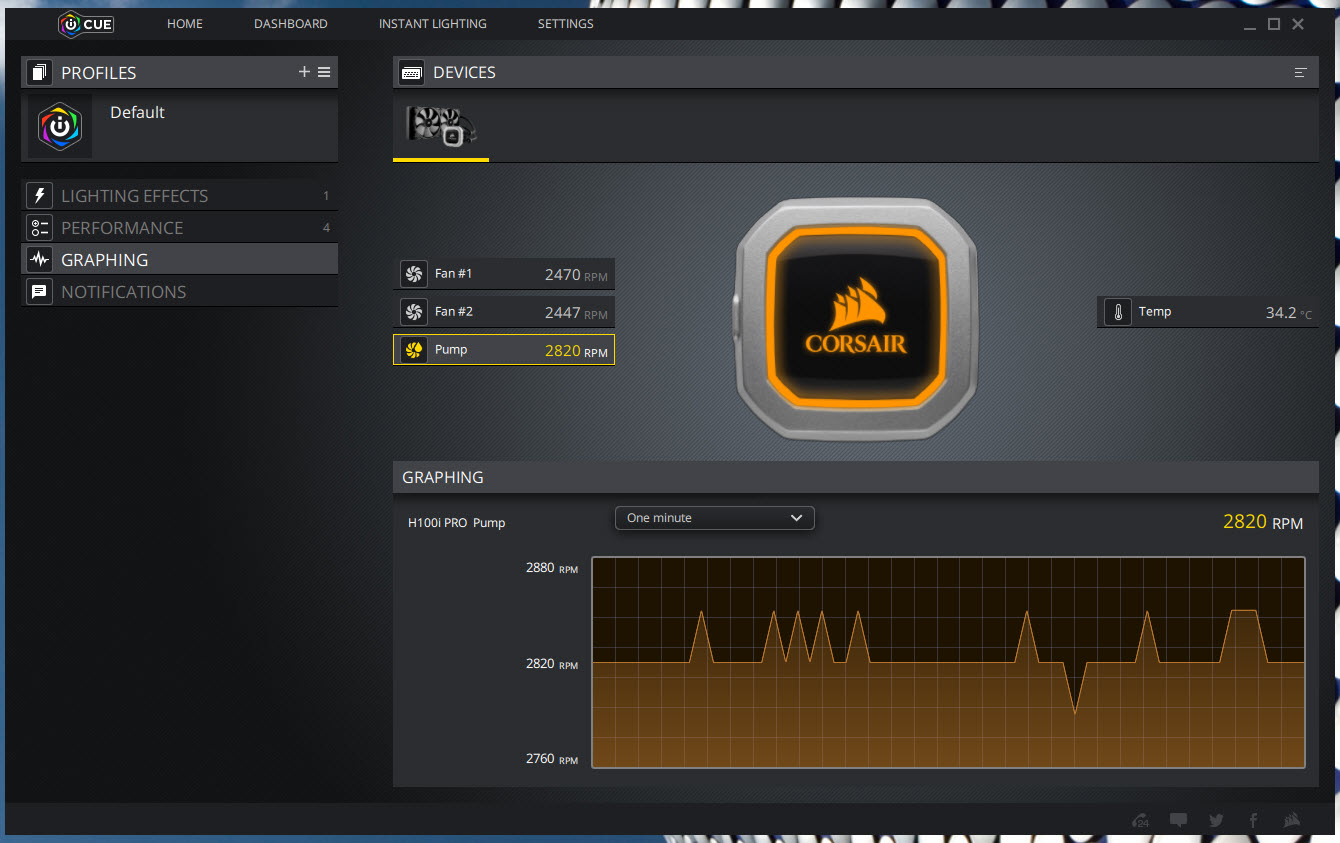Click the Temp thermometer icon
Image resolution: width=1340 pixels, height=843 pixels.
pyautogui.click(x=1117, y=312)
